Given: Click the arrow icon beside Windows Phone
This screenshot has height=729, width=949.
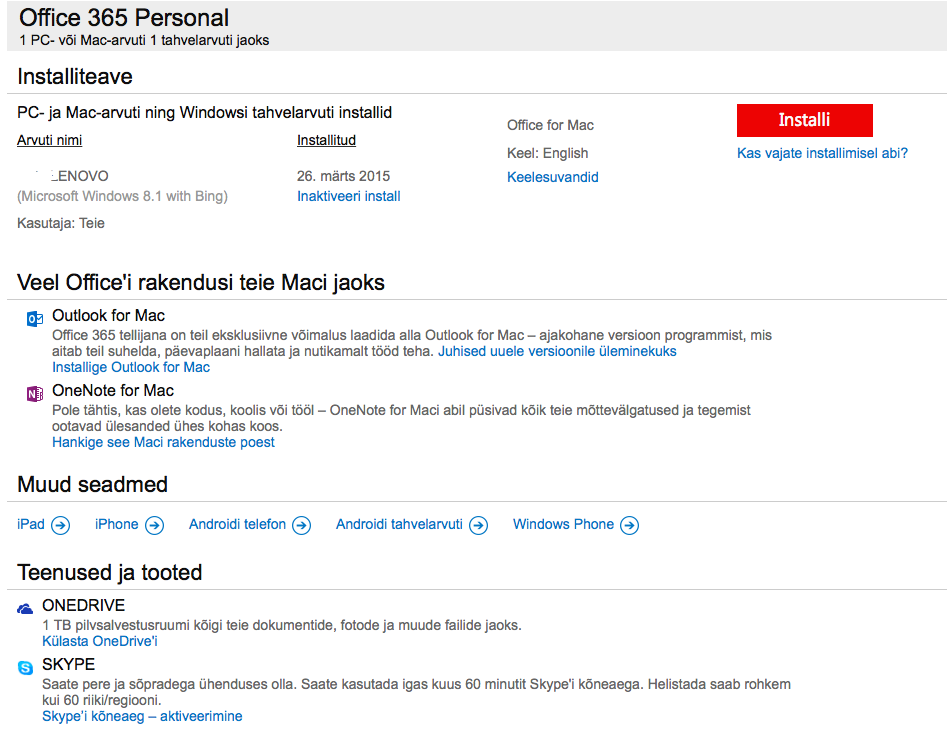Looking at the screenshot, I should (x=629, y=525).
